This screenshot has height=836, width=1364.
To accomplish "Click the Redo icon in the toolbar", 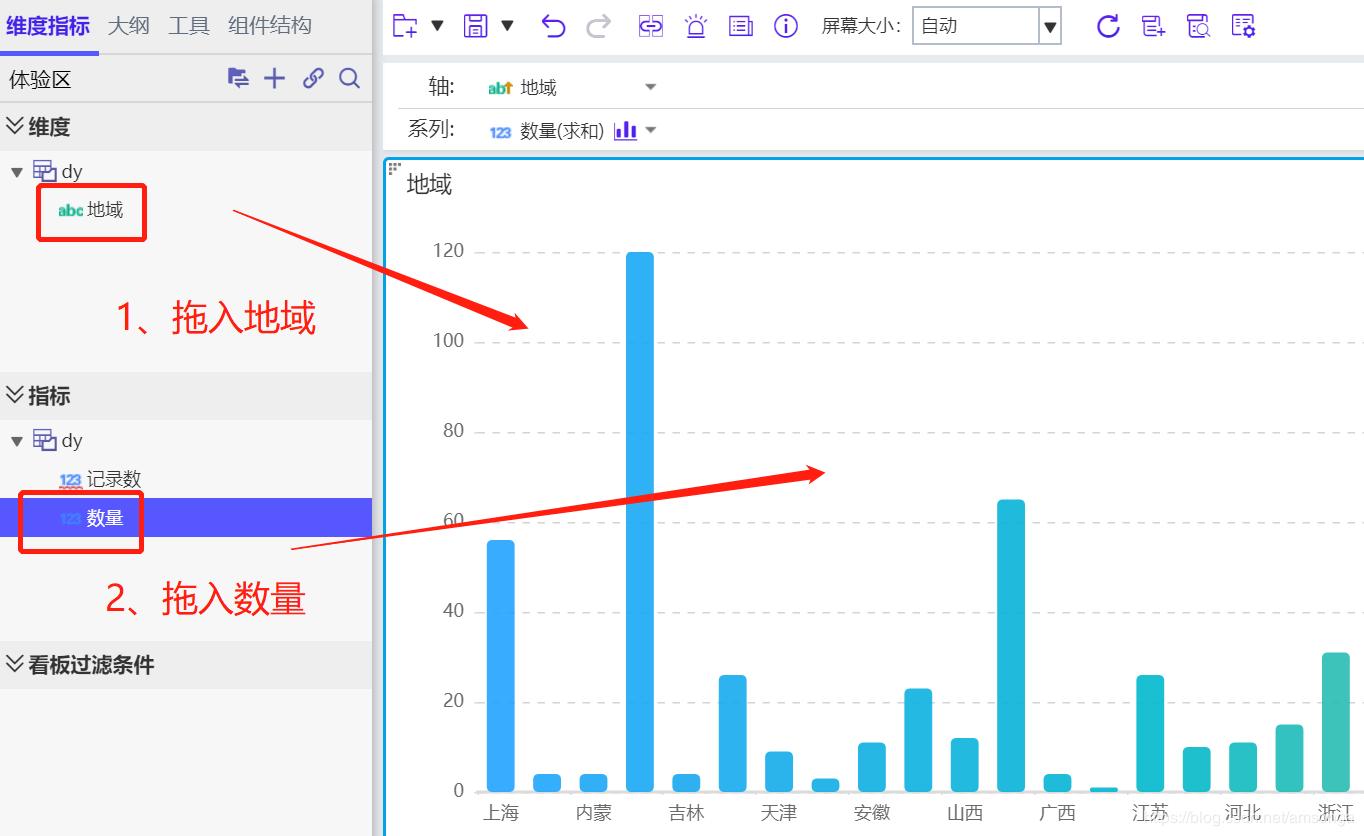I will pos(599,26).
